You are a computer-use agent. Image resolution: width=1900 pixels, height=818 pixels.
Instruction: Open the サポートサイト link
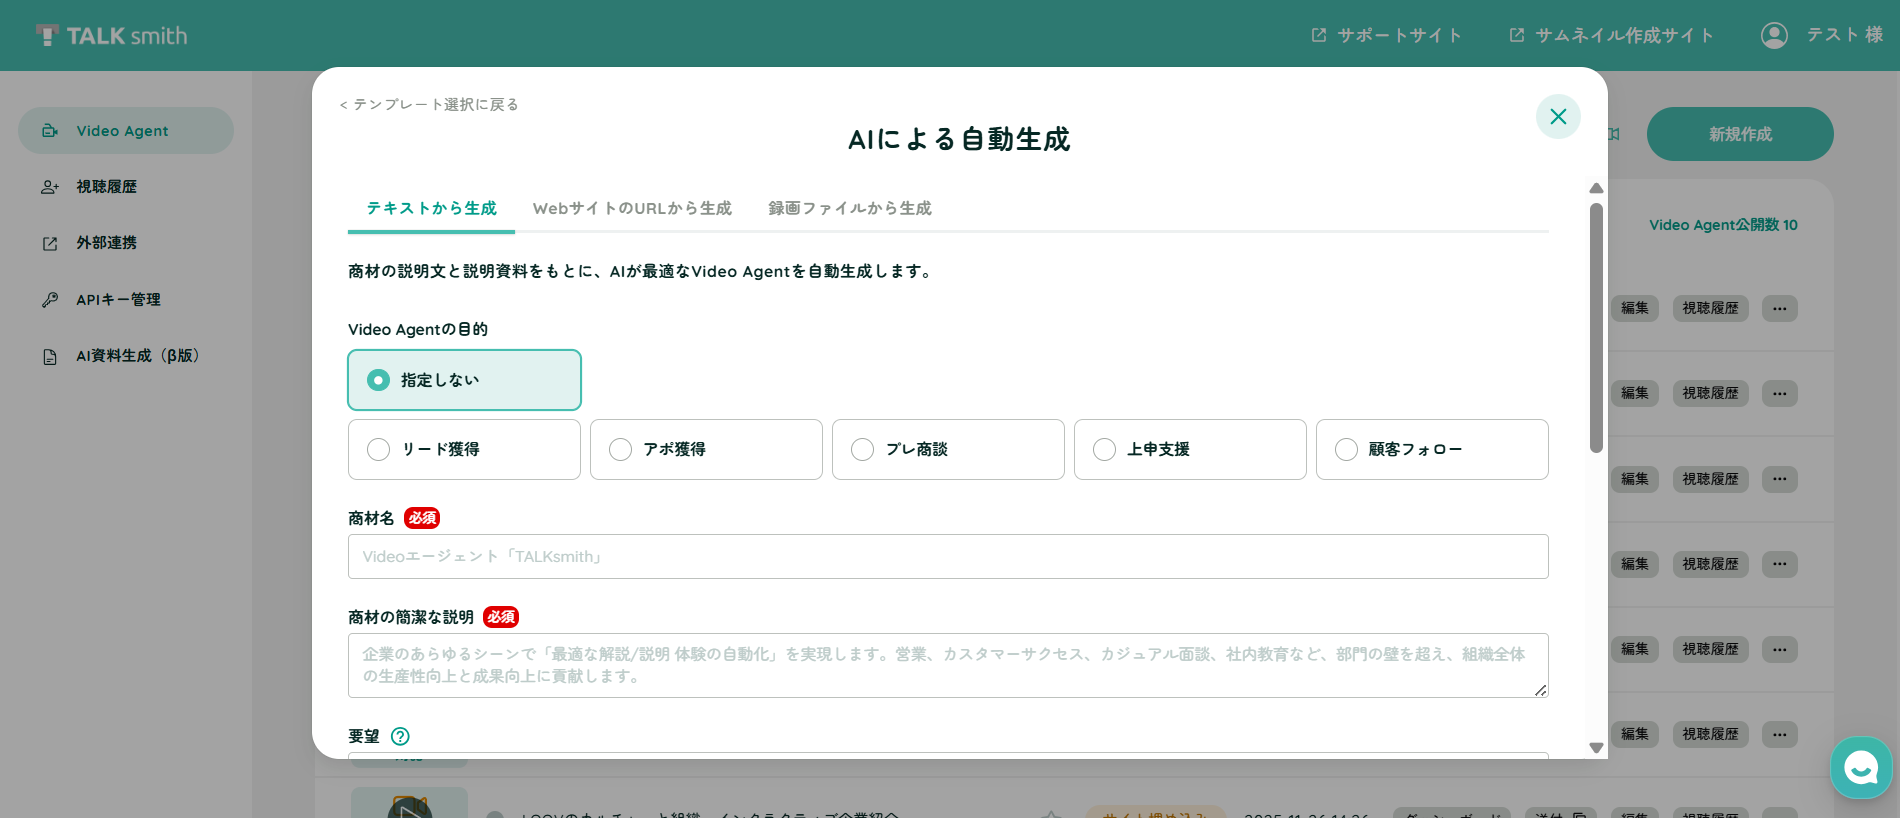click(x=1386, y=35)
